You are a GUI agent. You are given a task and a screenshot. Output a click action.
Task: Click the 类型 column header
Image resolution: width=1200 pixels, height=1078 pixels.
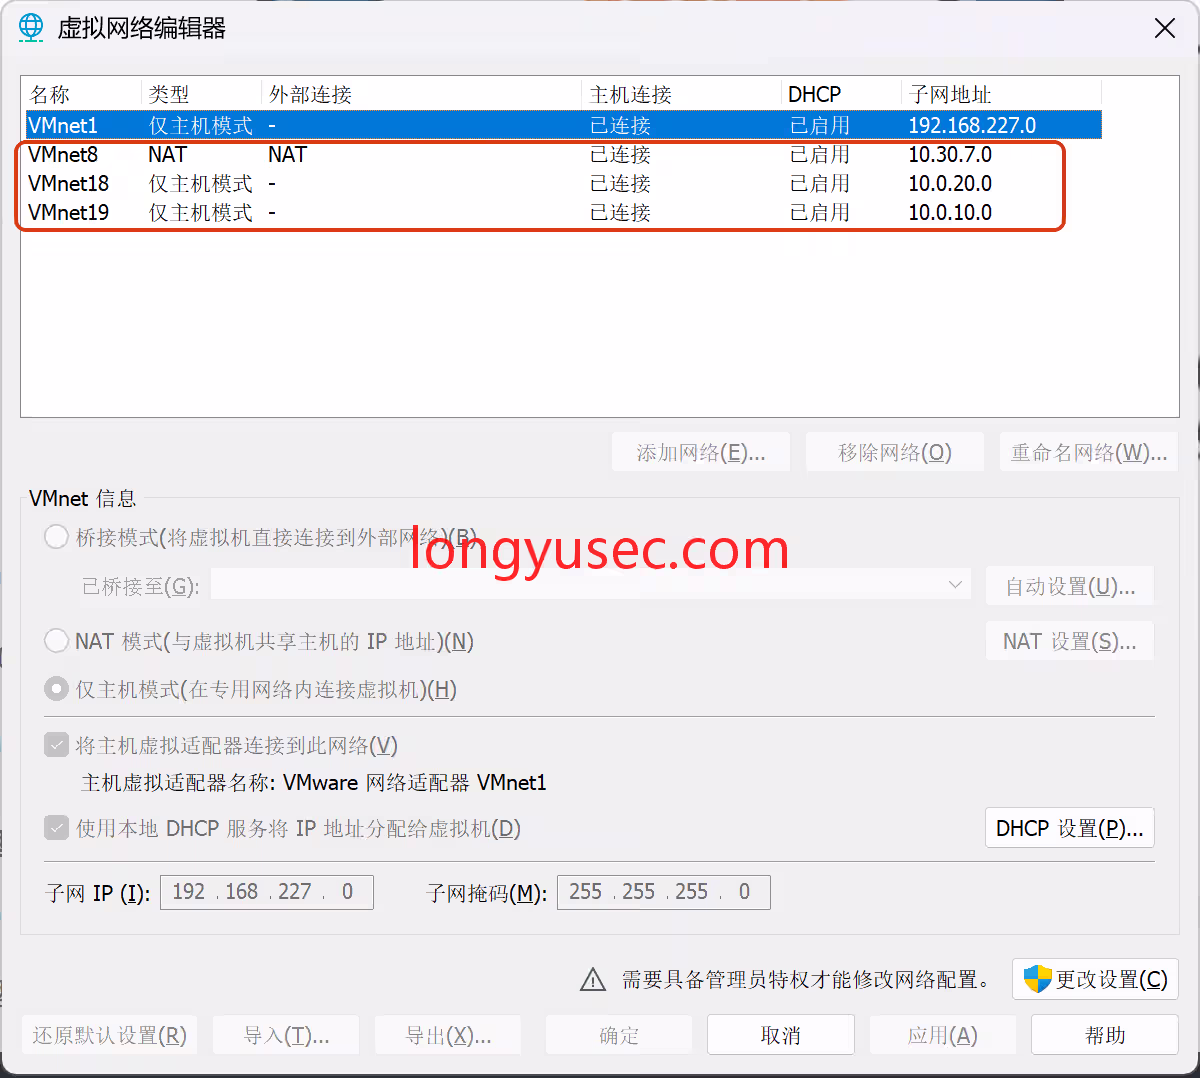(x=201, y=94)
